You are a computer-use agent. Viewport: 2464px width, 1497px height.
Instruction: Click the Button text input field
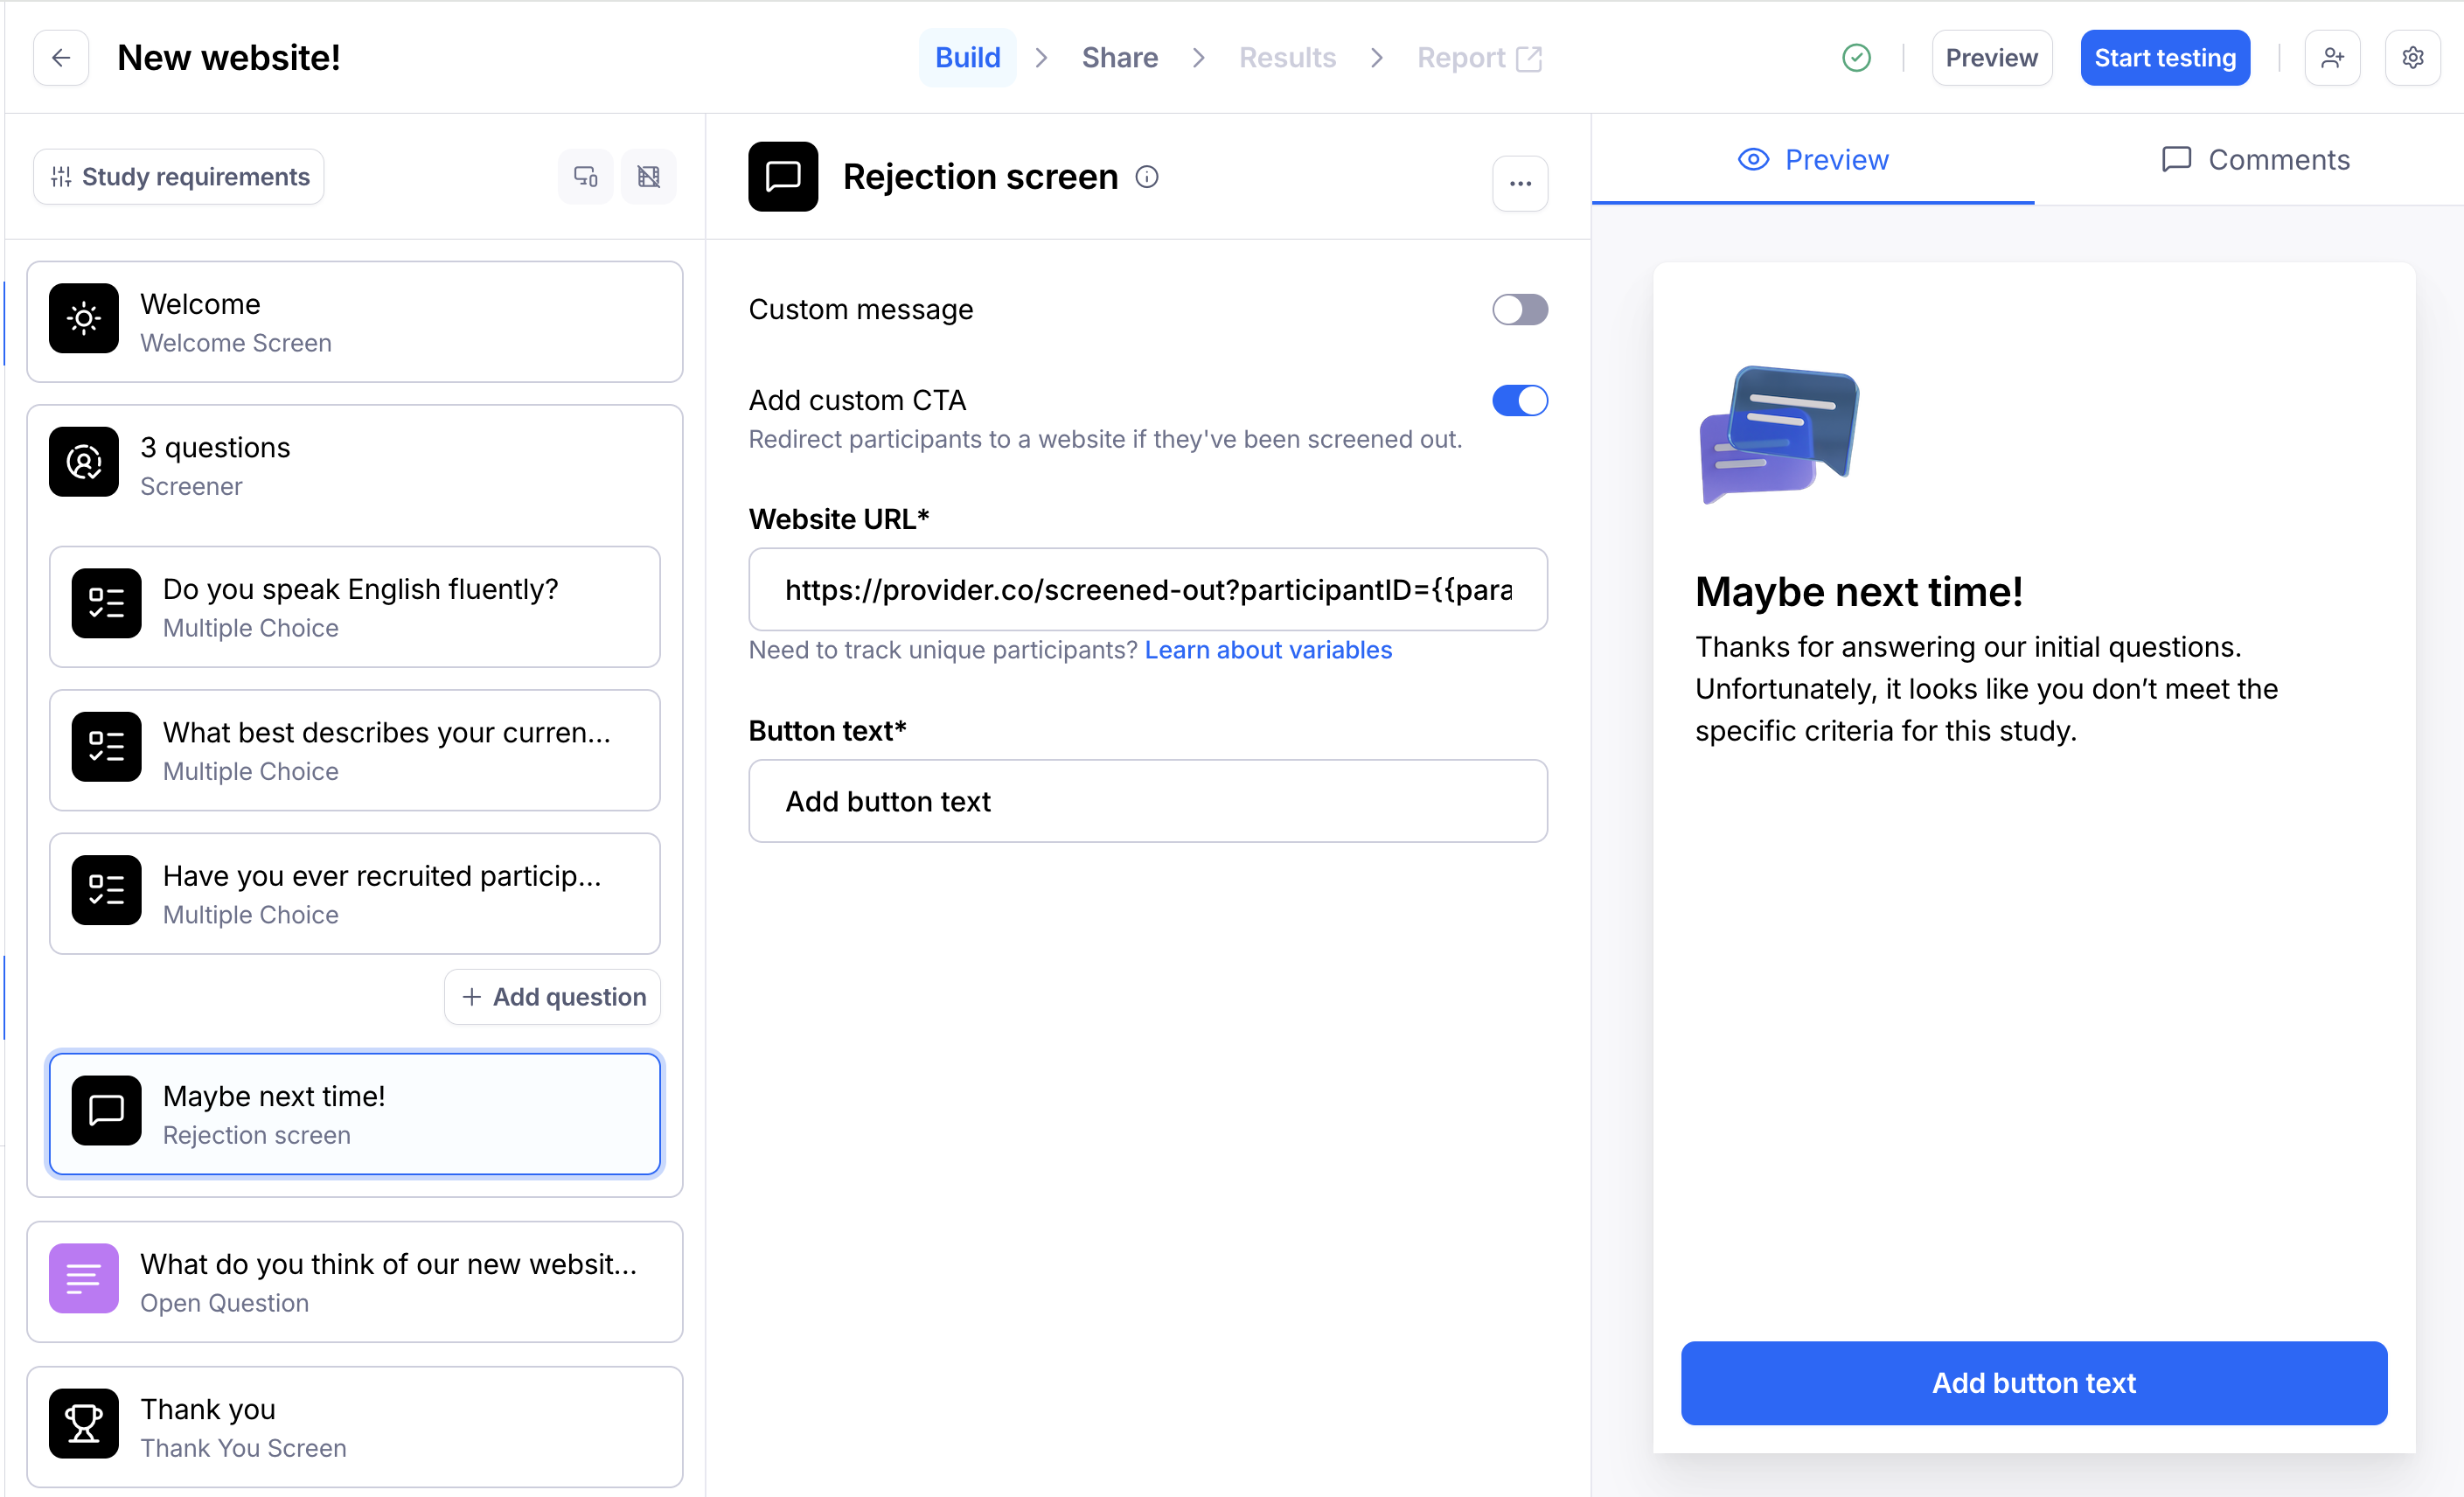coord(1147,801)
